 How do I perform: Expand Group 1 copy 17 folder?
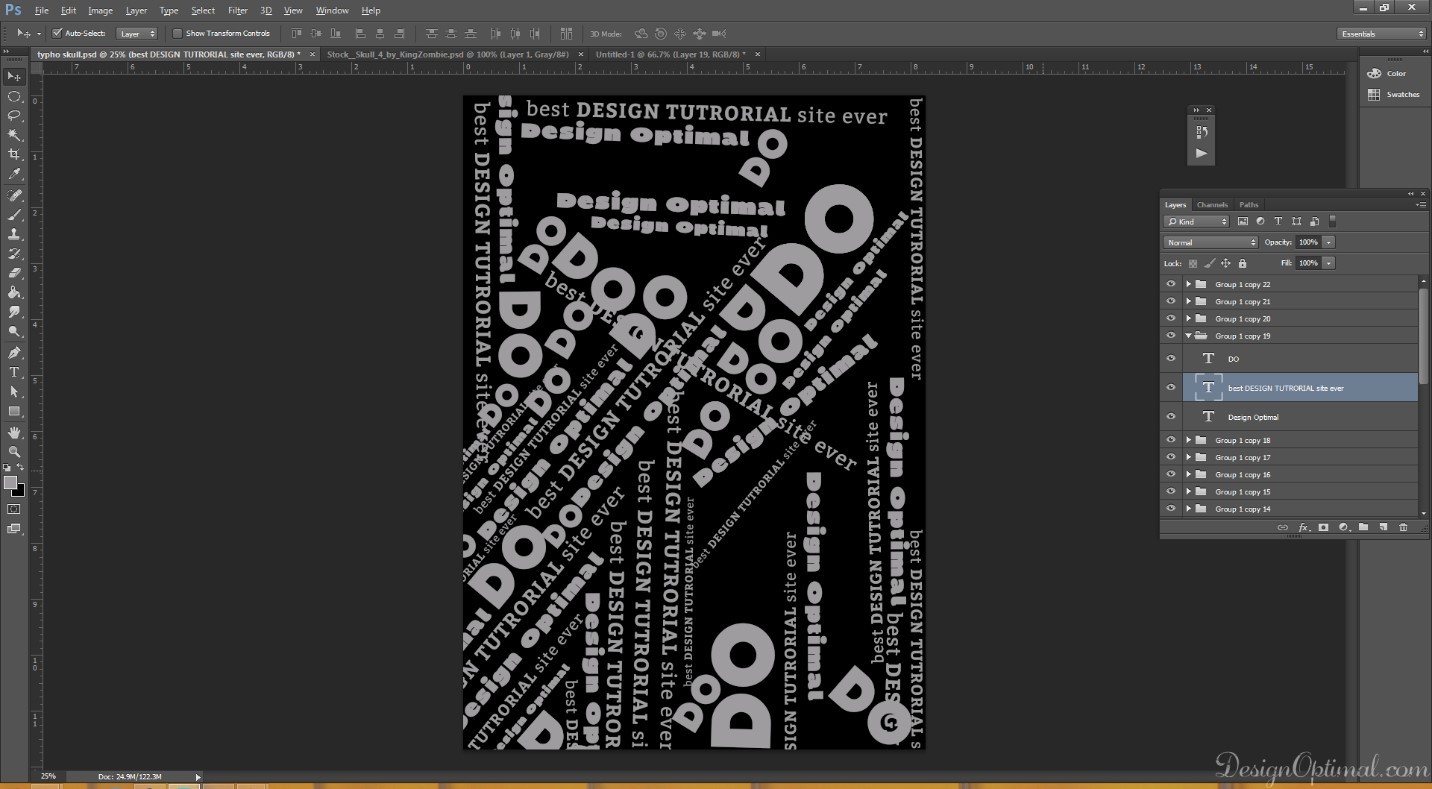point(1188,457)
